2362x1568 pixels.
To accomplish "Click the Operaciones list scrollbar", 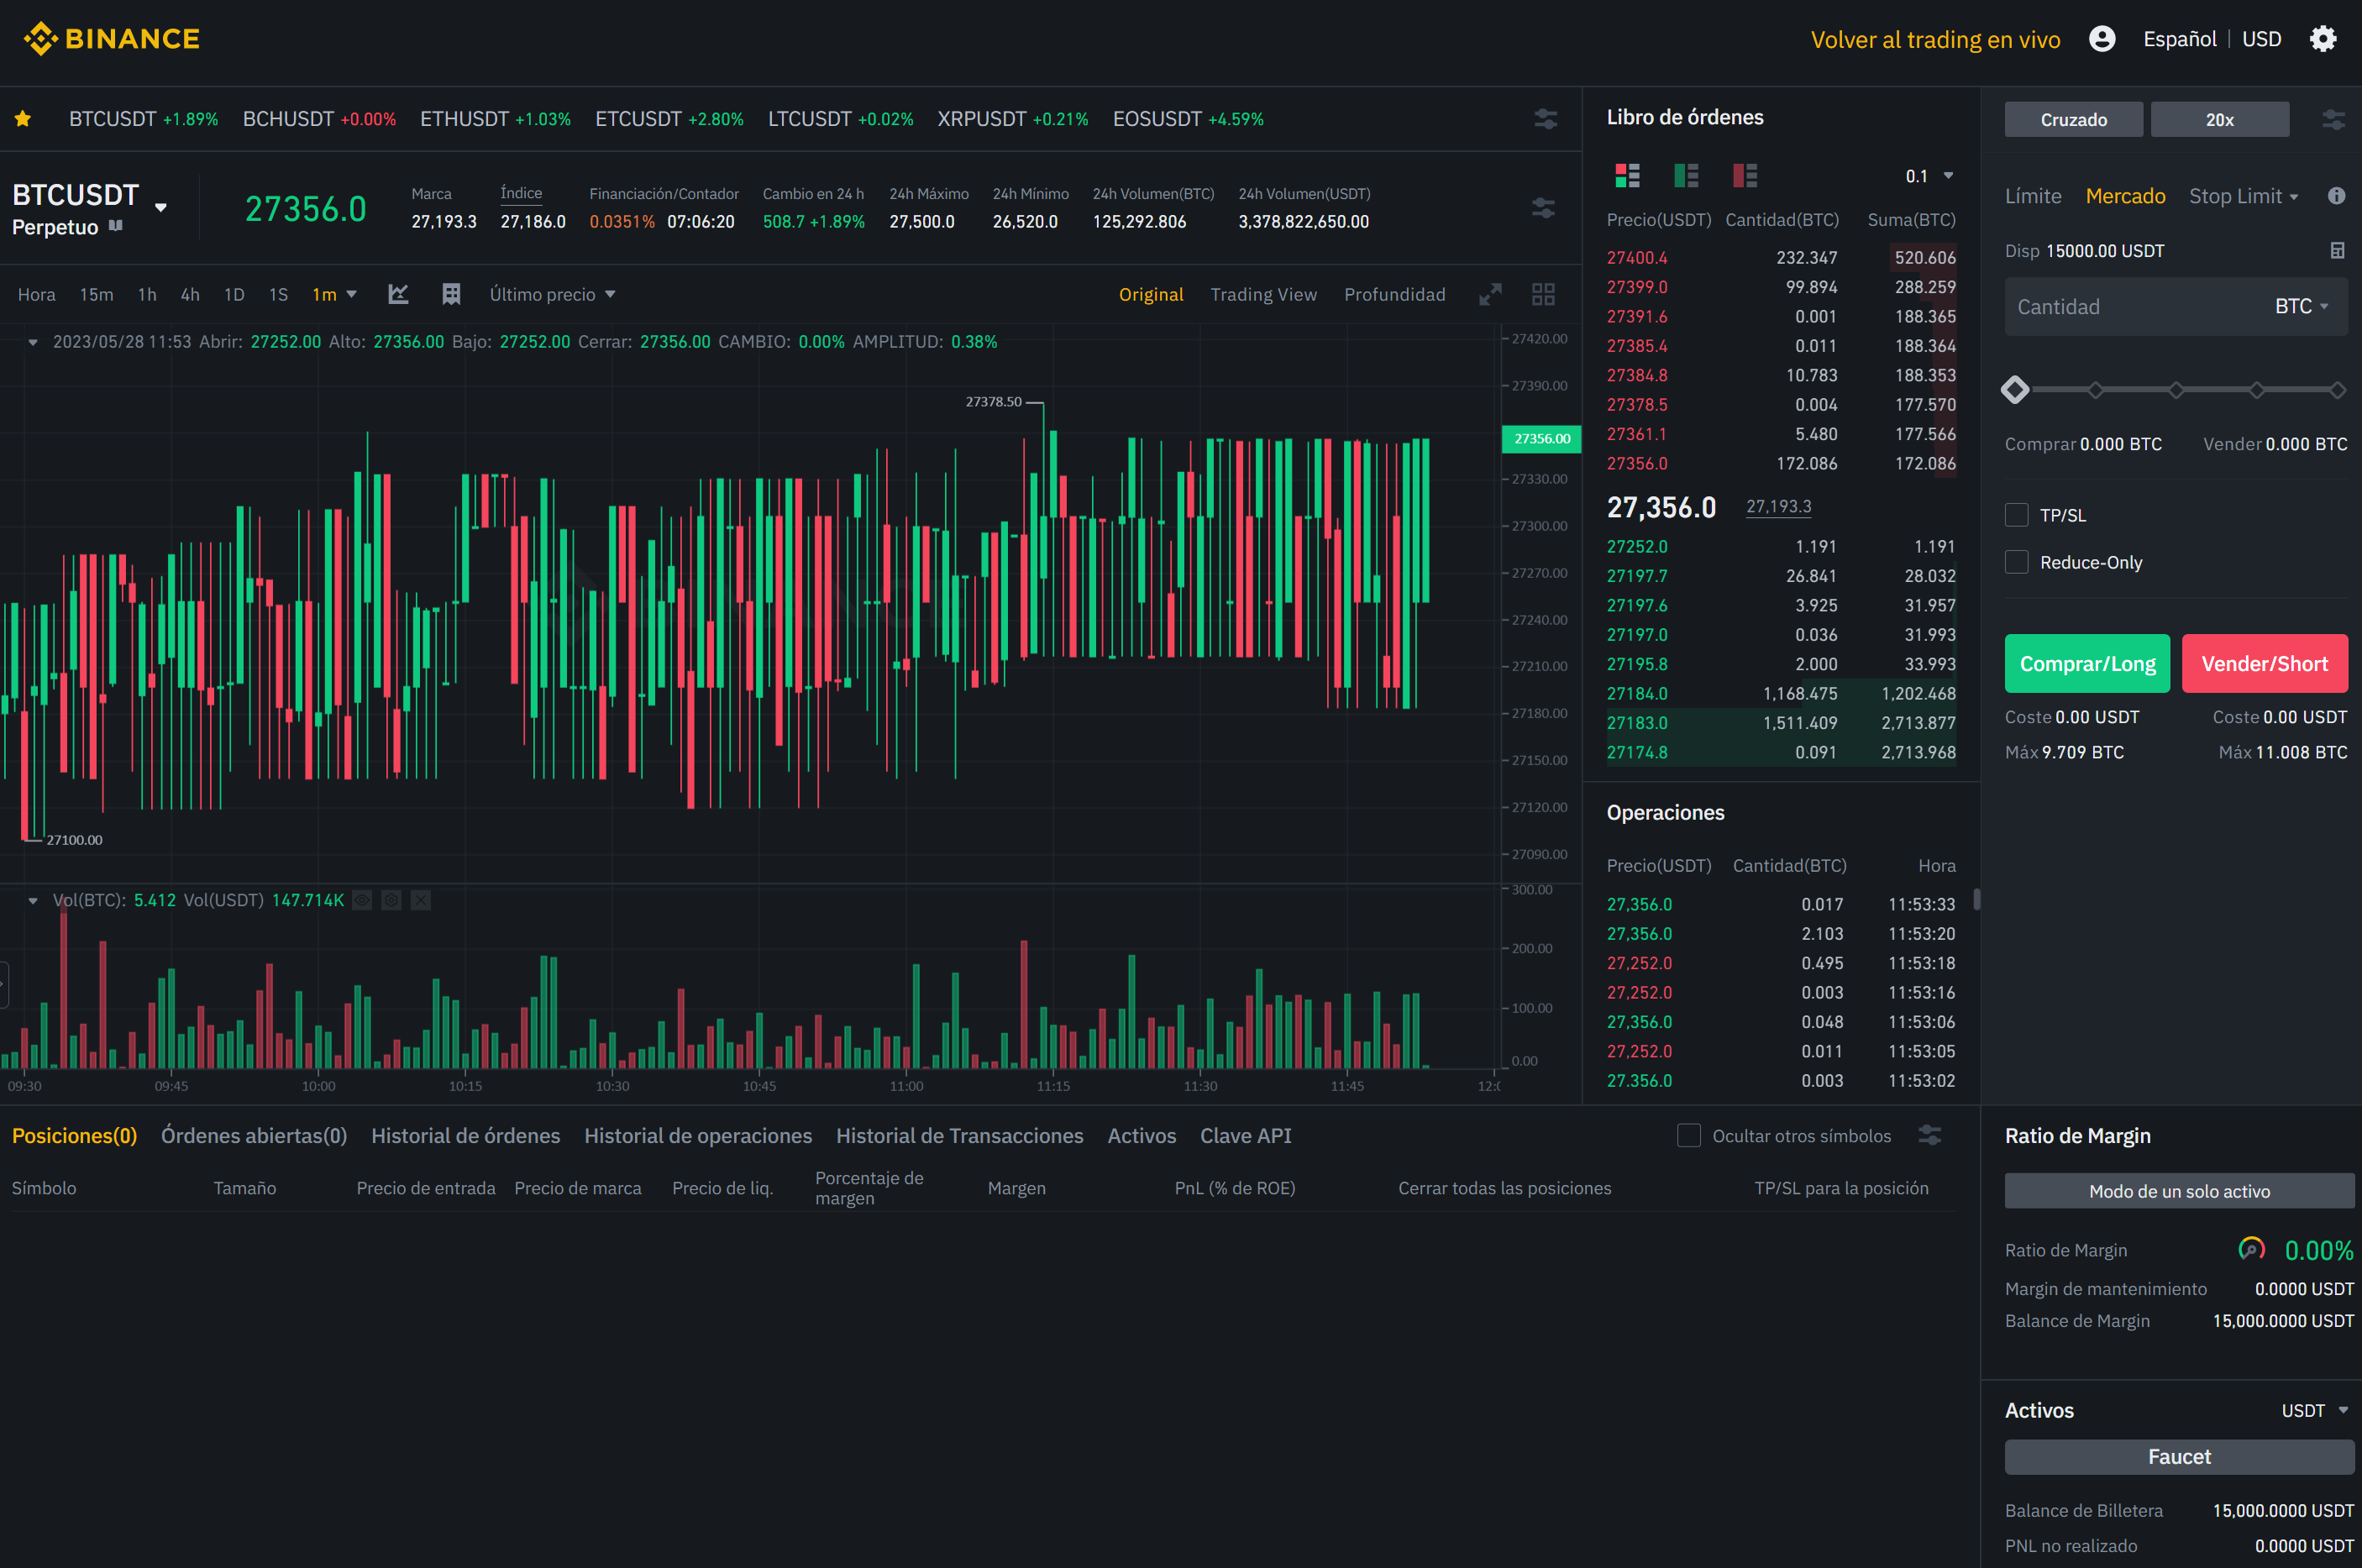I will click(1976, 899).
